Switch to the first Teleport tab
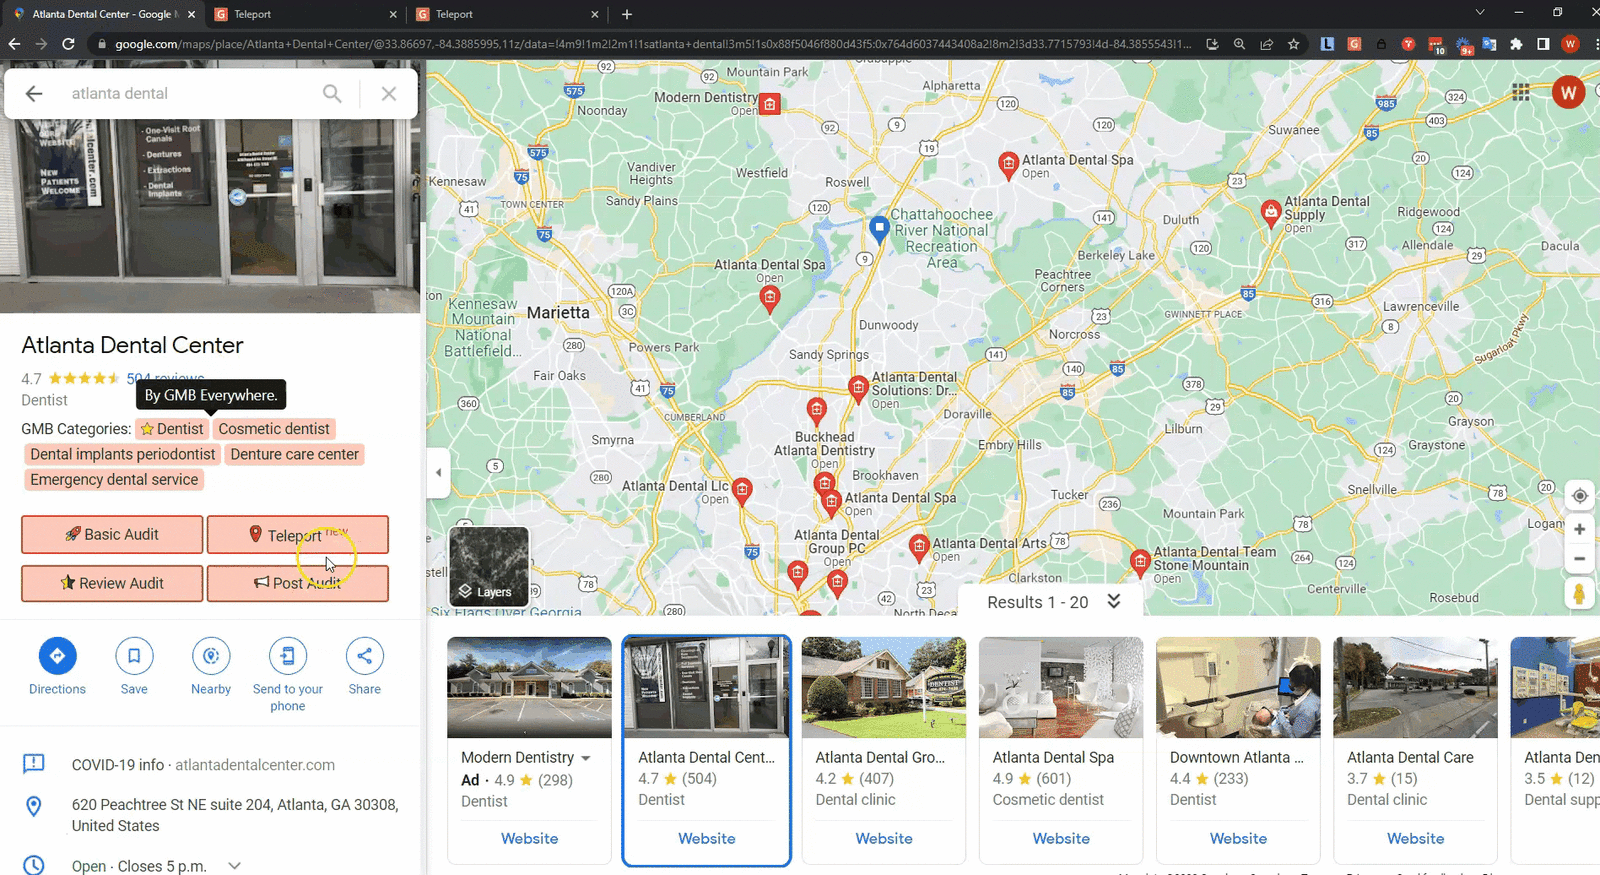Image resolution: width=1600 pixels, height=875 pixels. 304,14
